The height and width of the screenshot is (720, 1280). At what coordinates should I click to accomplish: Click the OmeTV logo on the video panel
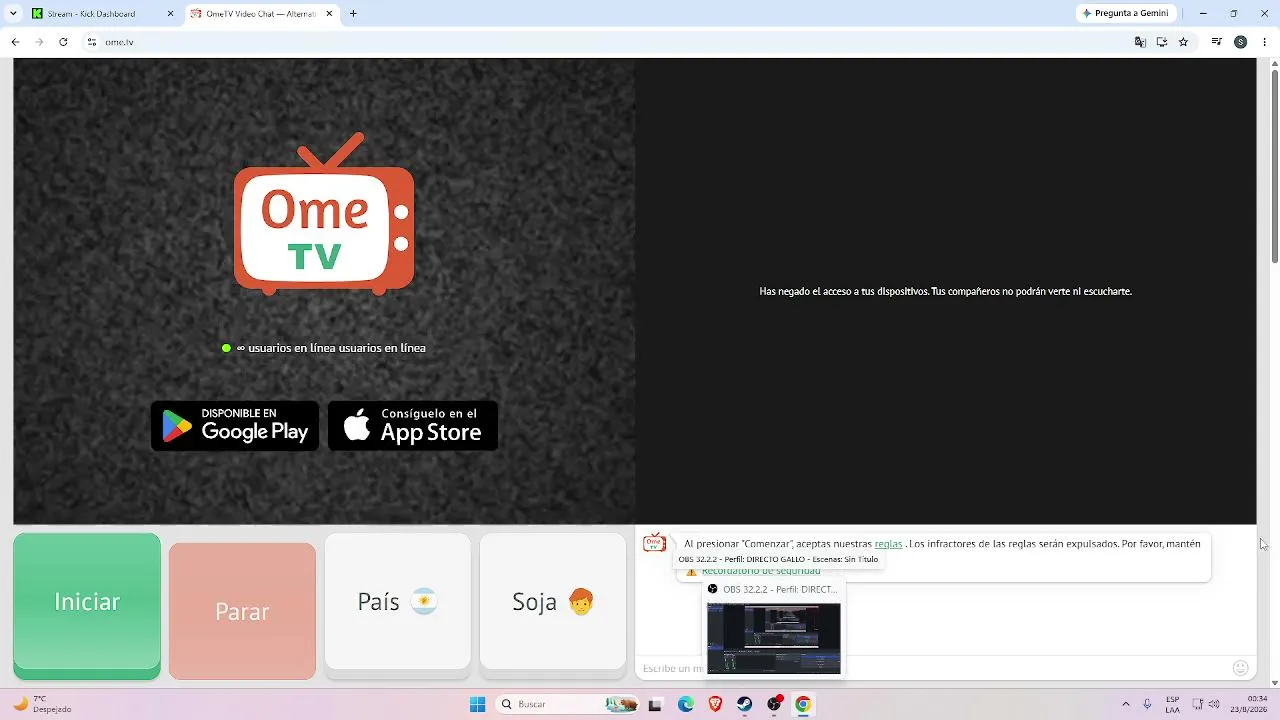(324, 213)
